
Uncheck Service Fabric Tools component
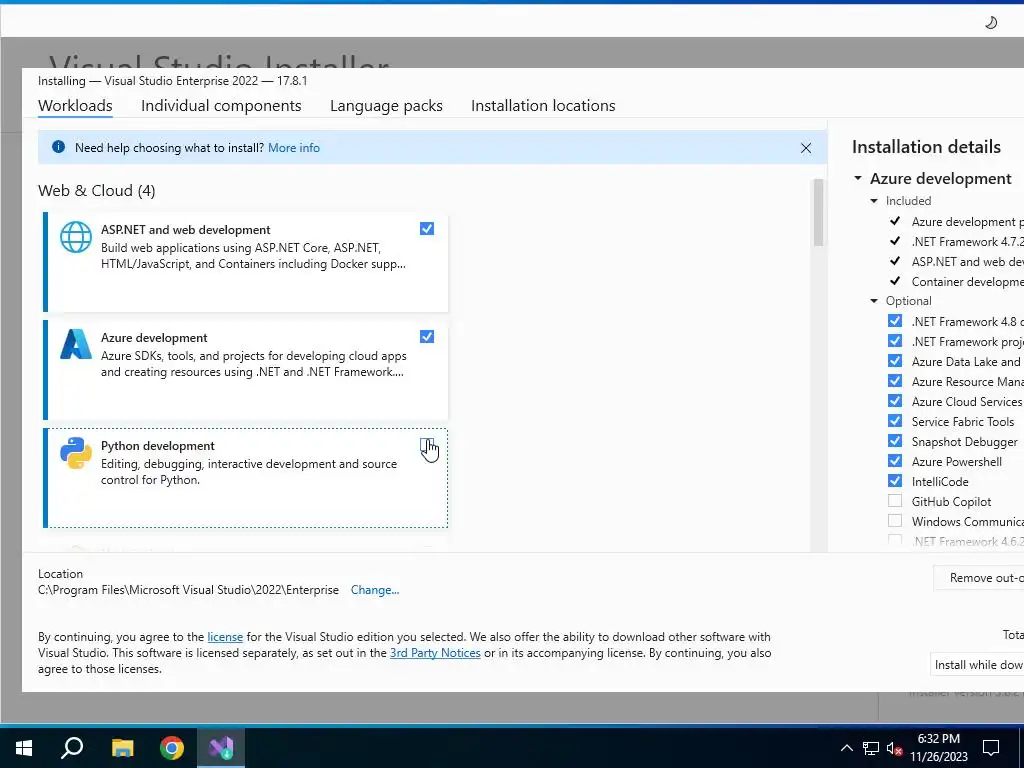click(895, 421)
